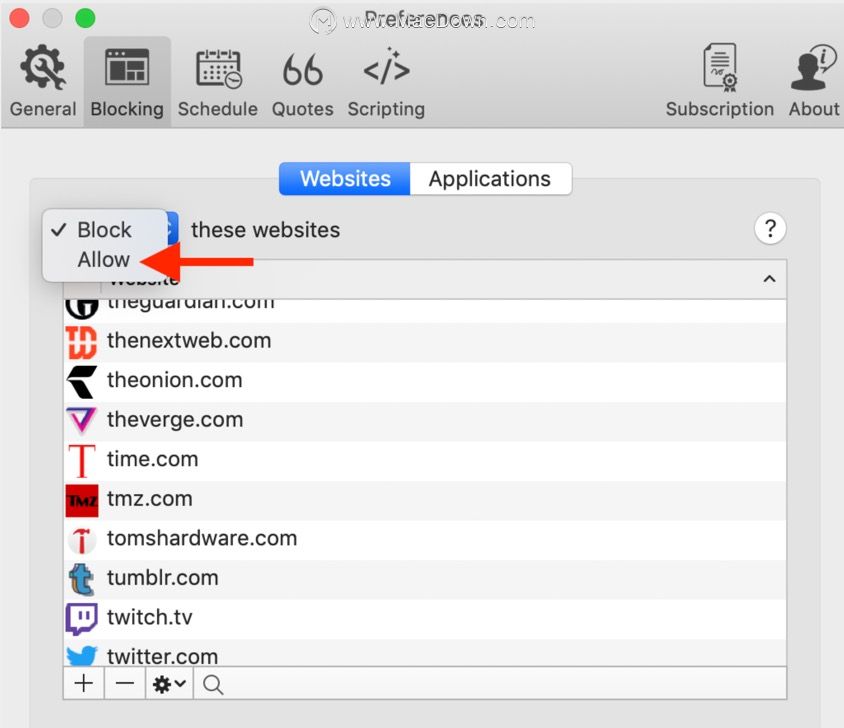The height and width of the screenshot is (728, 844).
Task: Open the help question mark button
Action: (770, 229)
